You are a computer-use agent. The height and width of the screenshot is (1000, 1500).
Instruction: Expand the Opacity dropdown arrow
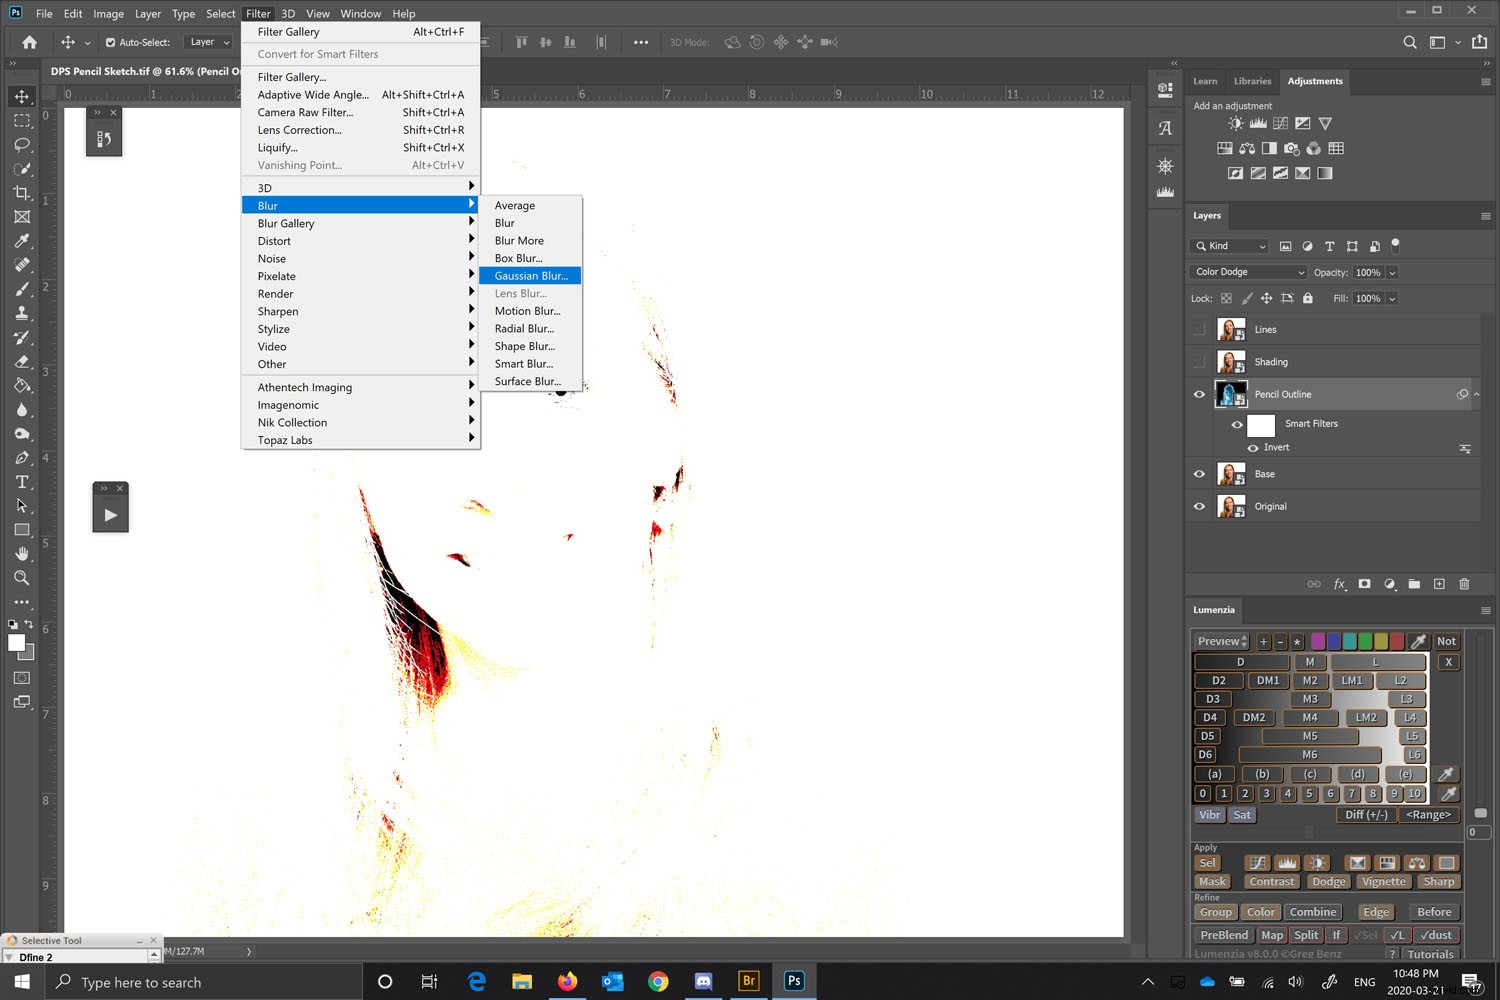click(x=1391, y=271)
